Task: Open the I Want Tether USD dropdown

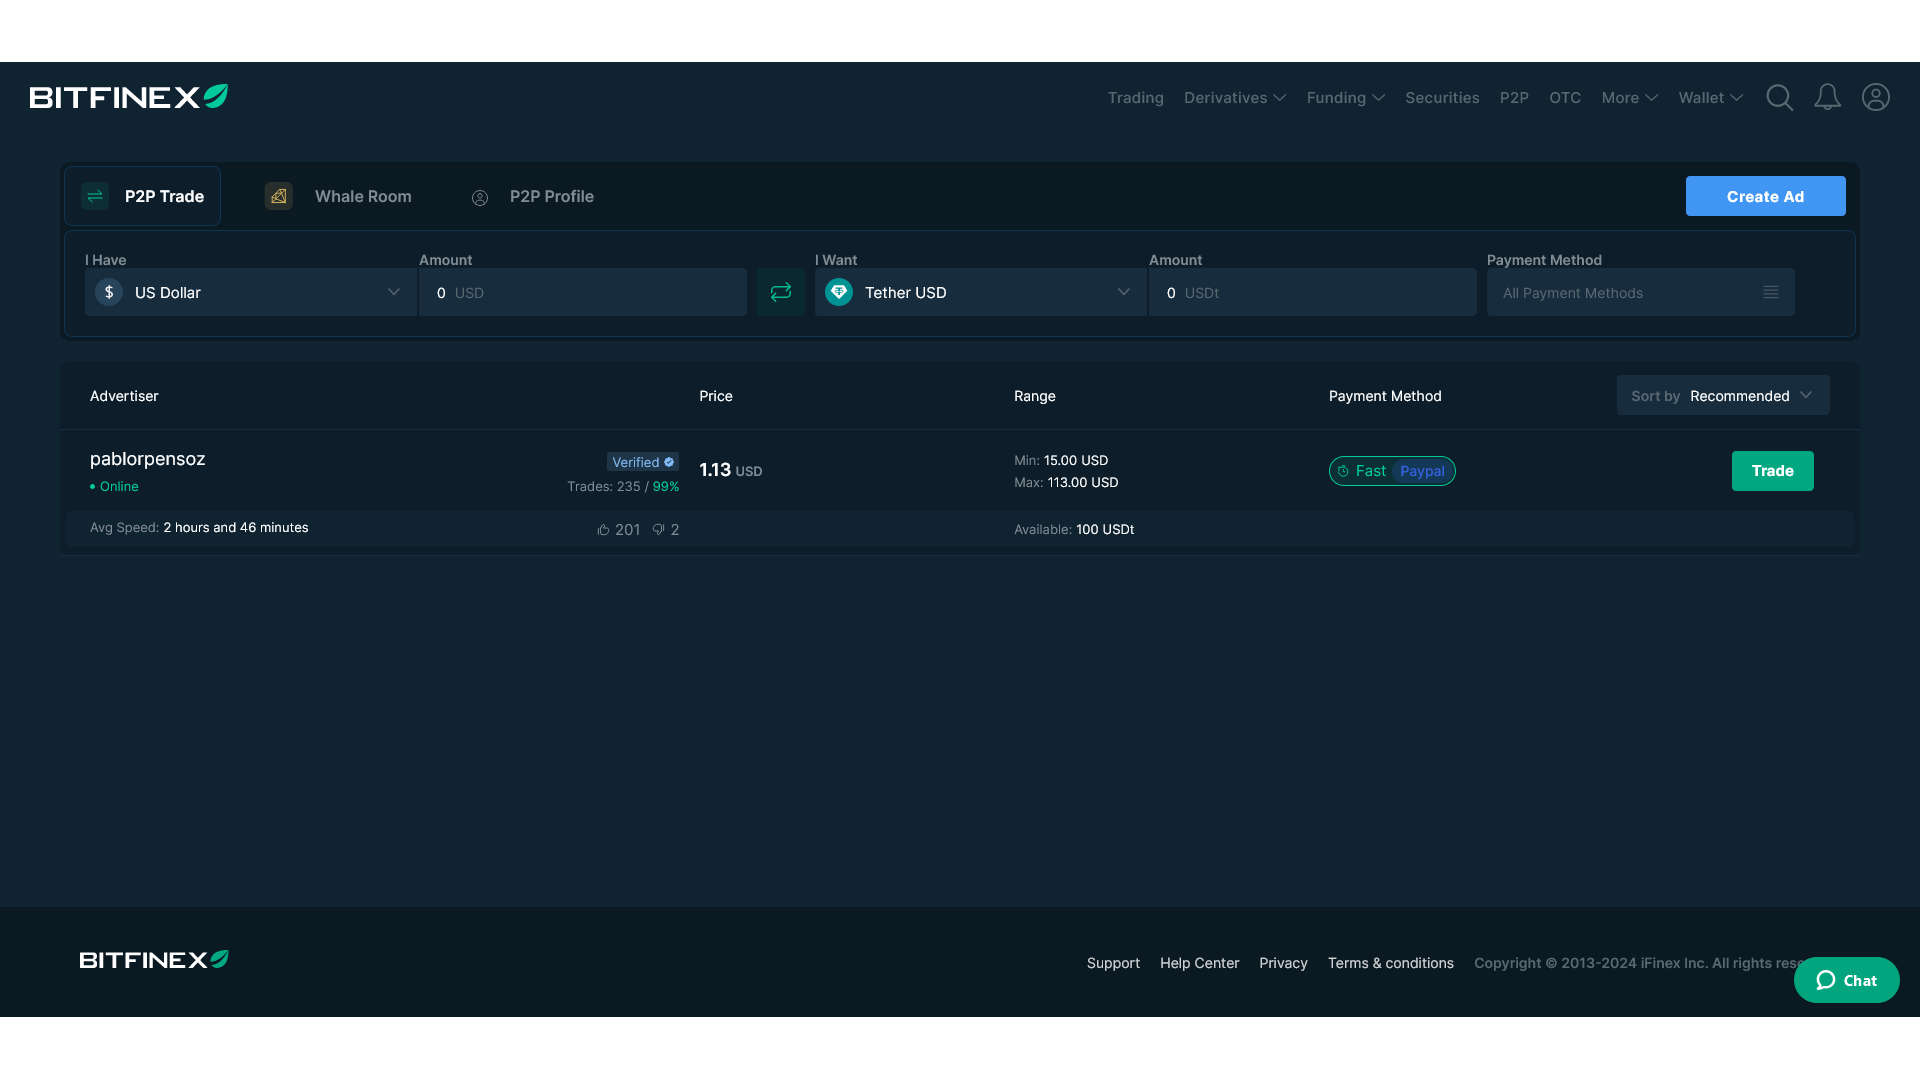Action: tap(980, 292)
